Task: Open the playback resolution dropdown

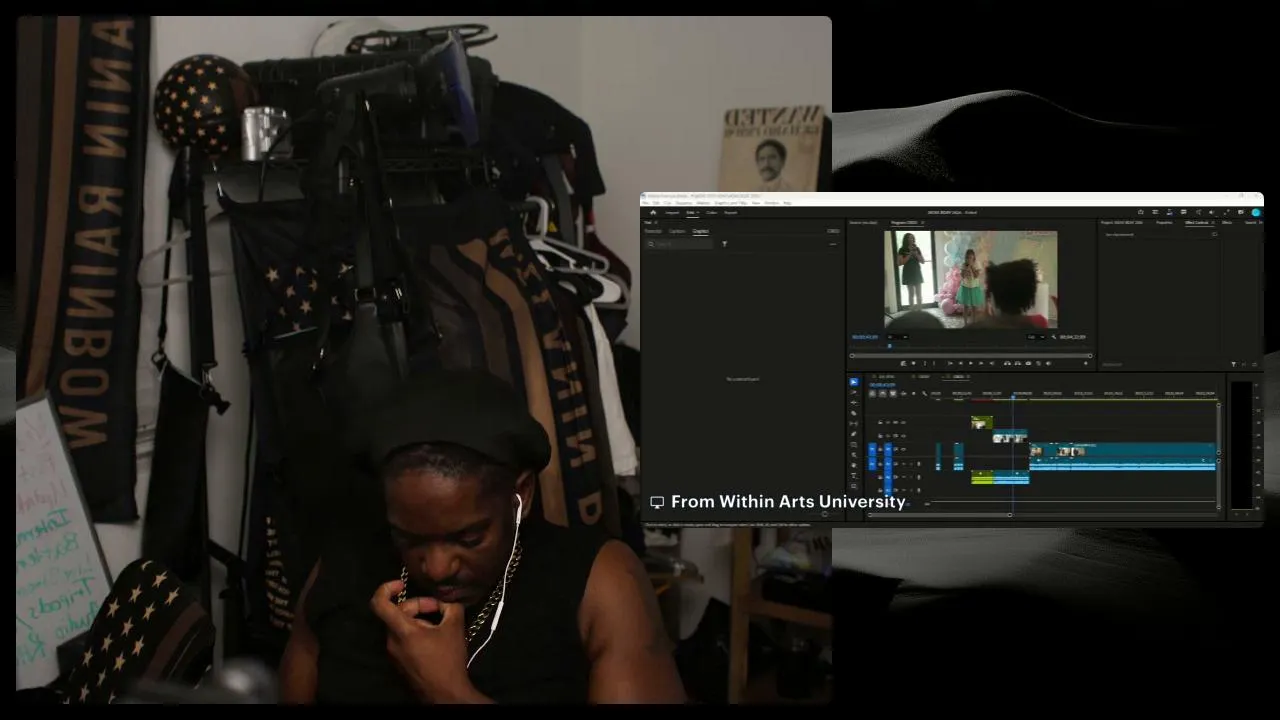Action: pyautogui.click(x=1034, y=337)
